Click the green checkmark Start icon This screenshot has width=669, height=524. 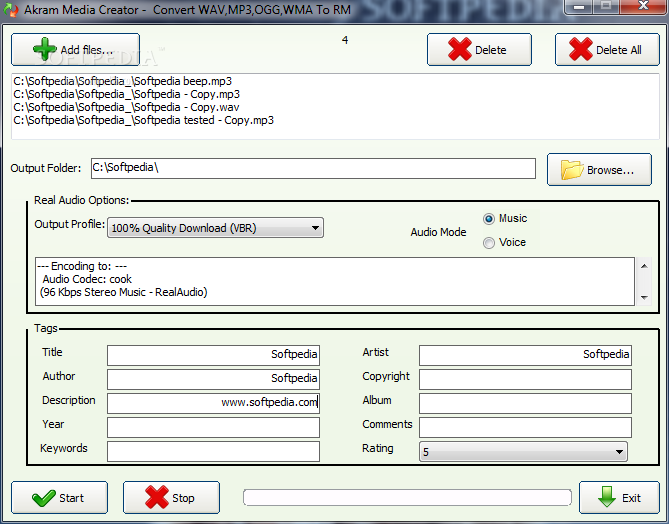click(44, 498)
